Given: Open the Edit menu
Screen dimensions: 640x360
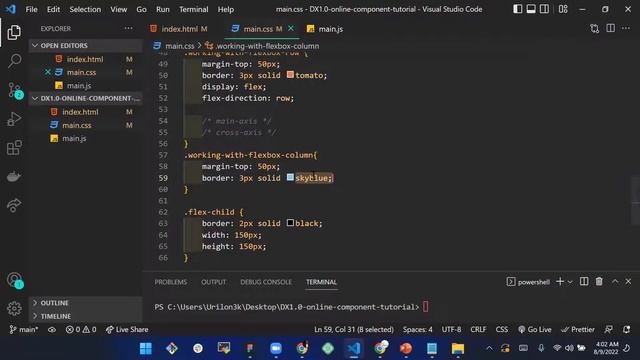Looking at the screenshot, I should coord(53,9).
